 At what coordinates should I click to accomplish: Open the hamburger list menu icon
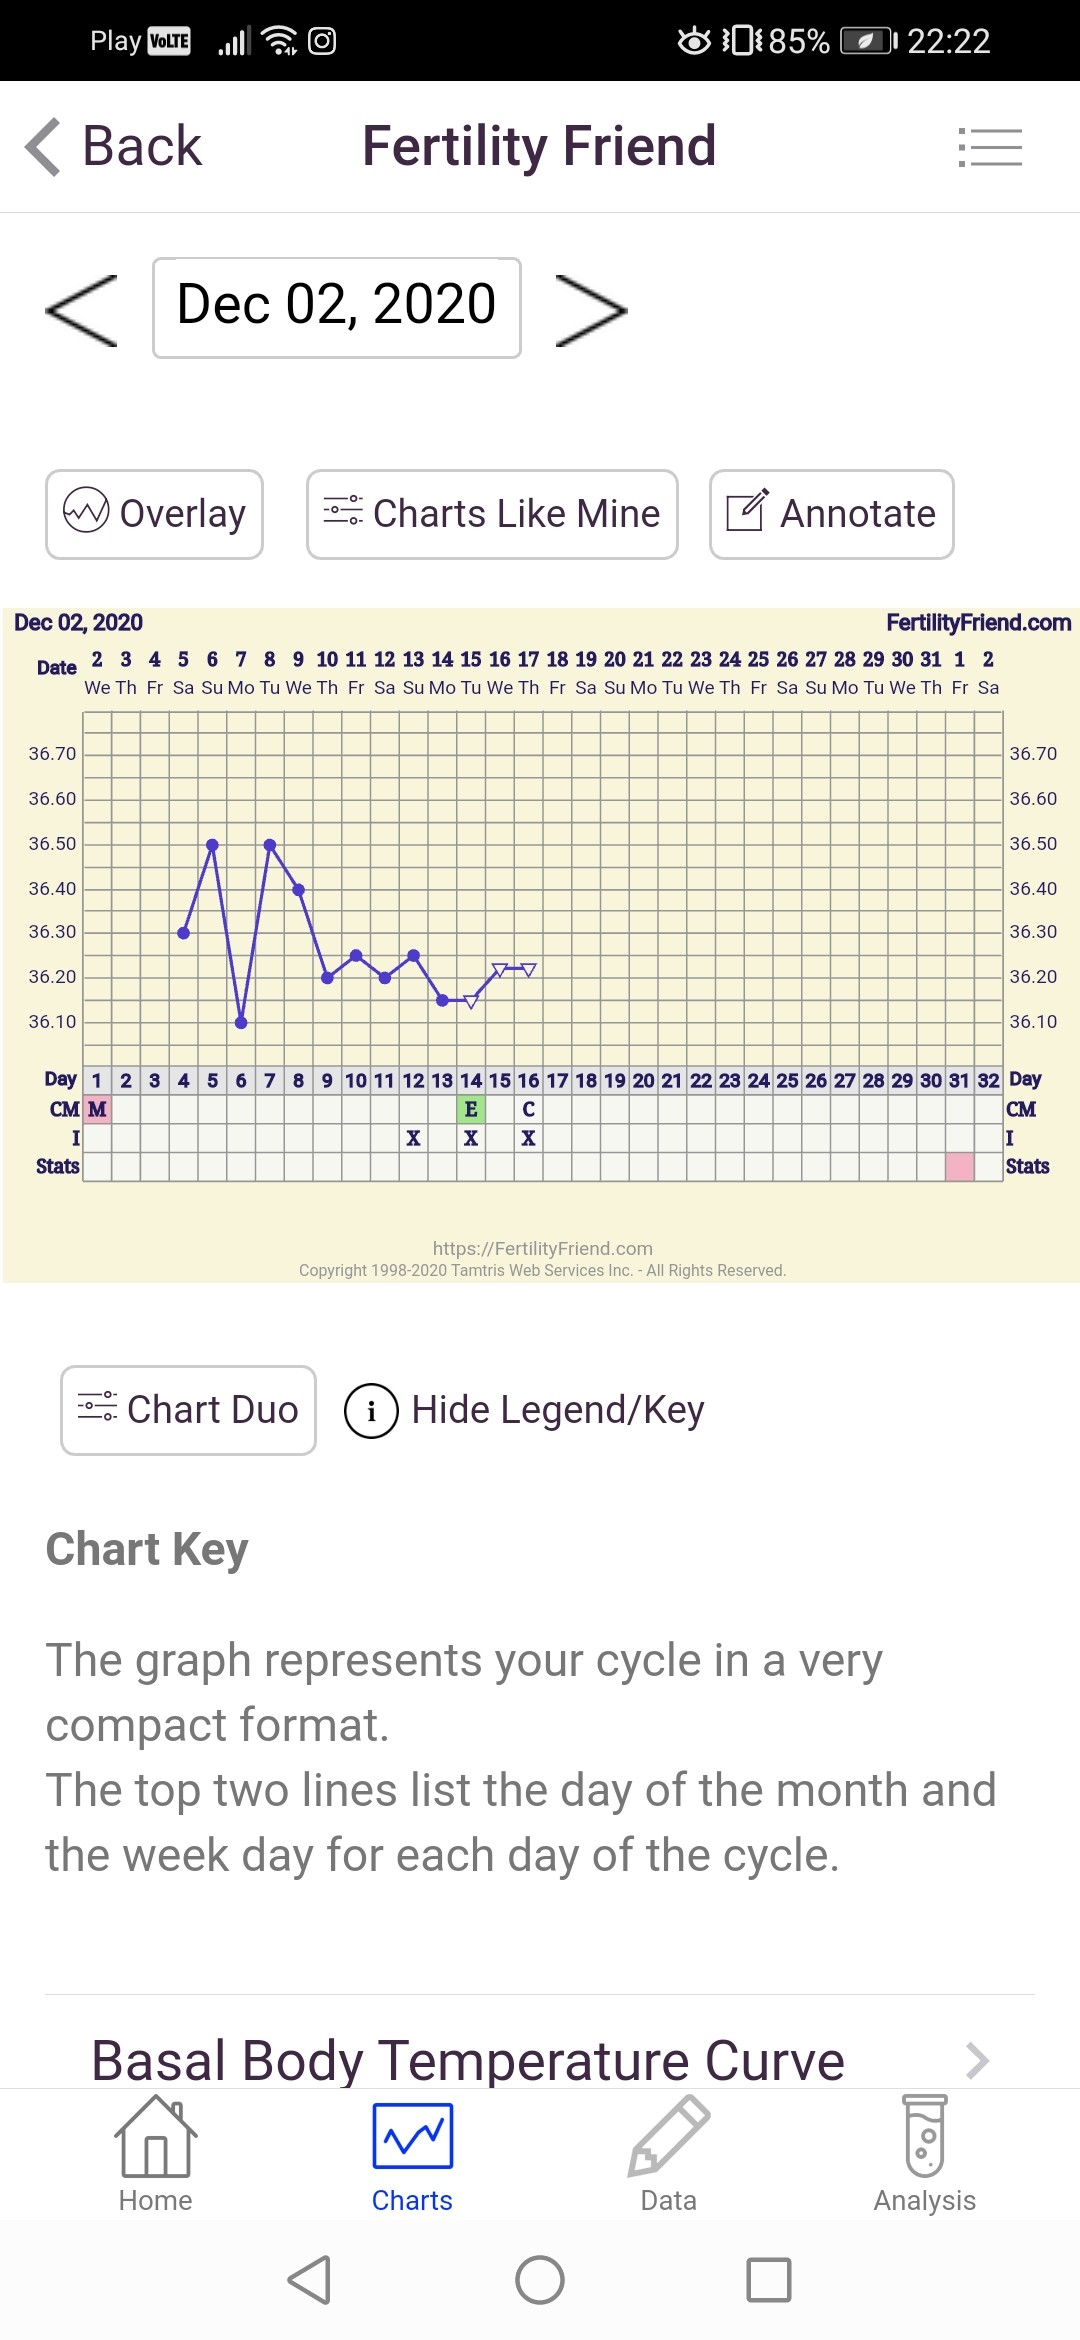pyautogui.click(x=989, y=147)
